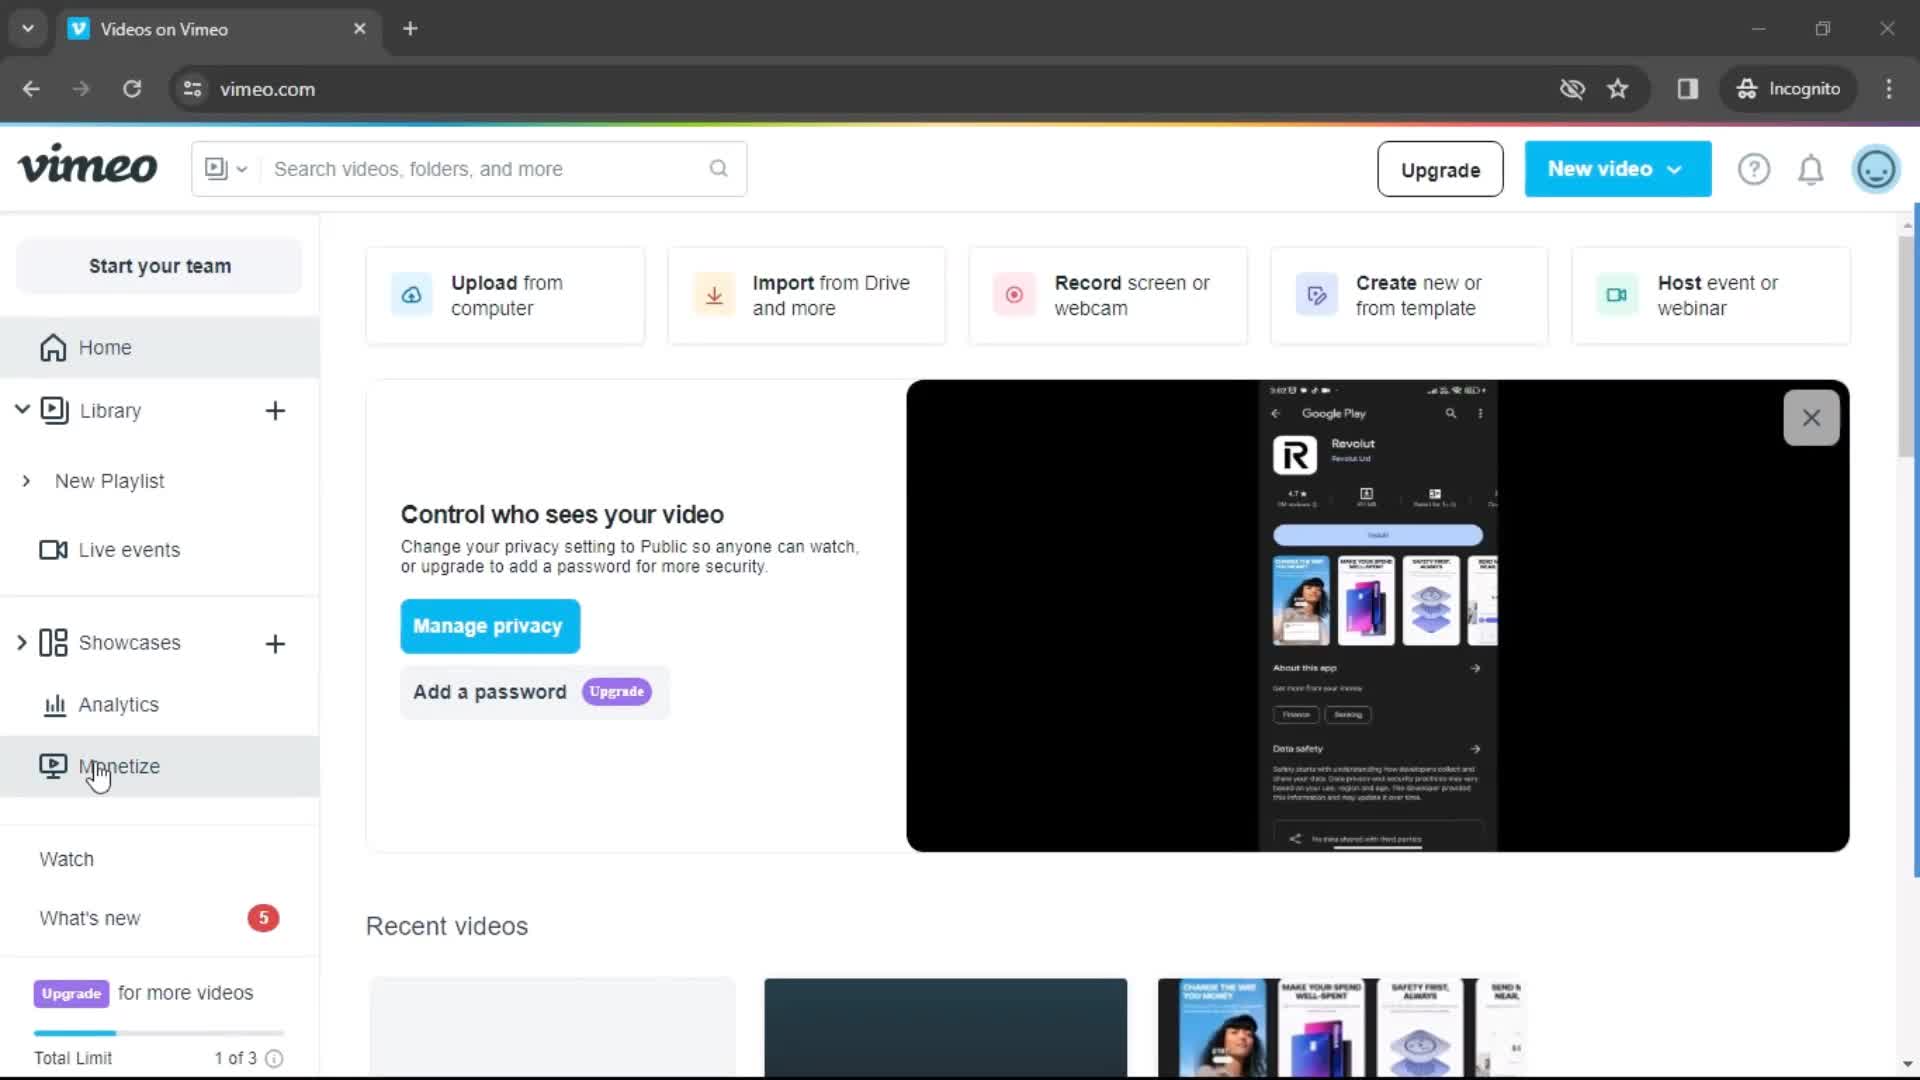Click the notifications bell icon
Viewport: 1920px width, 1080px height.
tap(1812, 169)
